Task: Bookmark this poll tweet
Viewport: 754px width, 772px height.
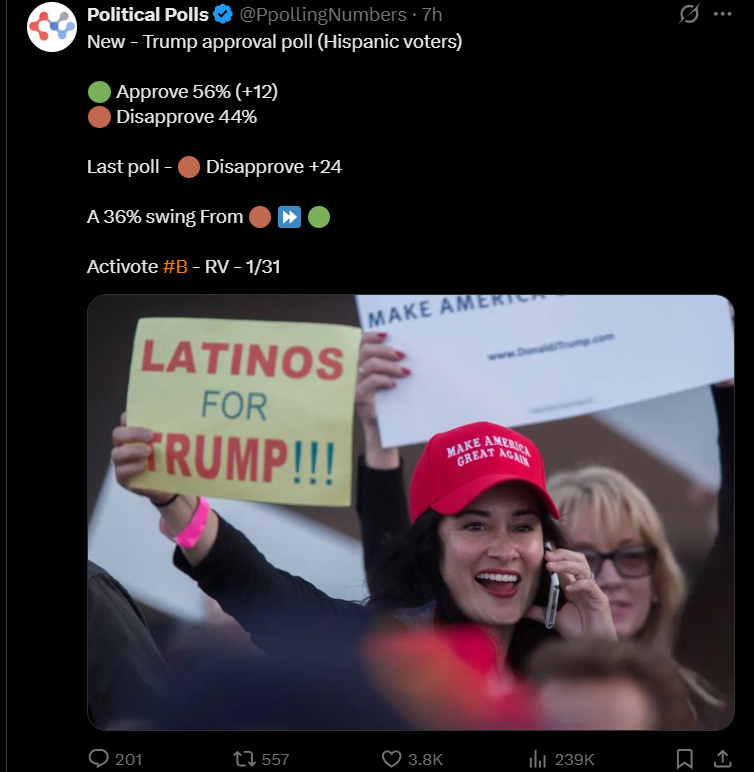Action: [x=685, y=759]
